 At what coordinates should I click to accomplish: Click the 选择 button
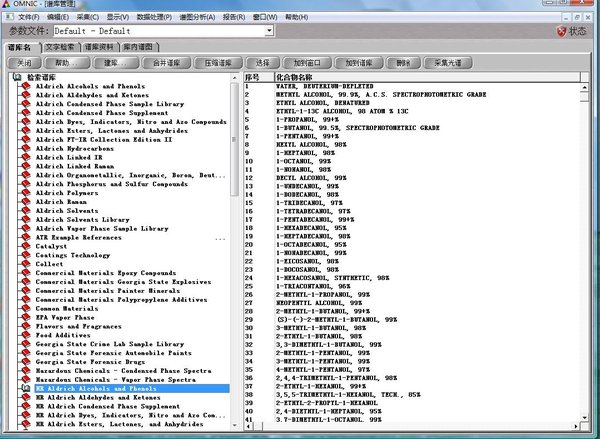click(262, 62)
